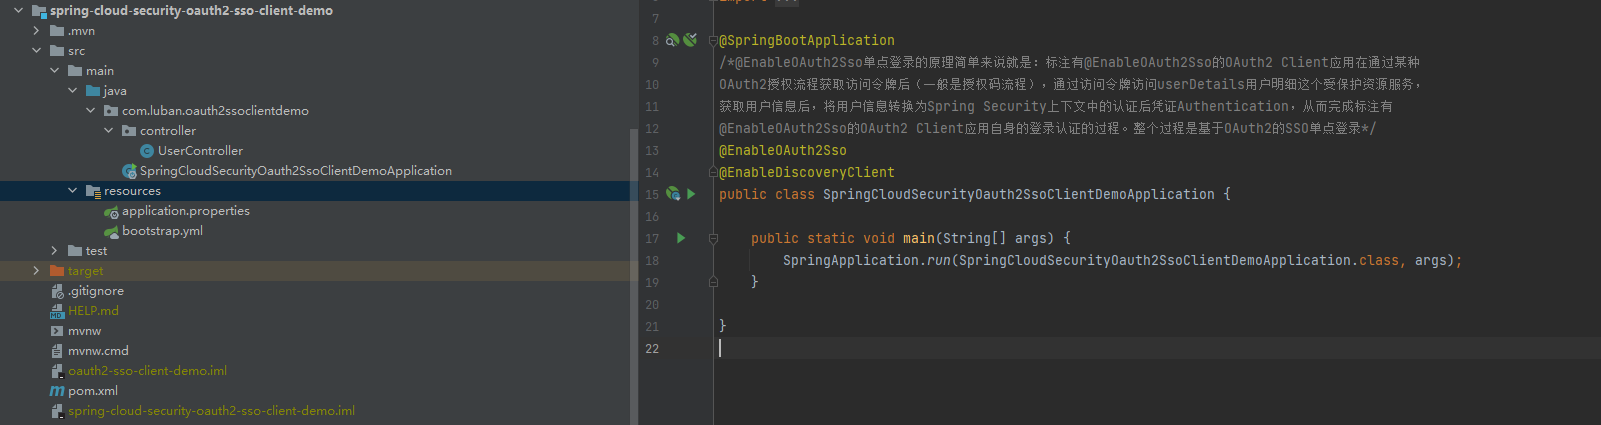
Task: Click the Spring bean search gutter icon on line 8
Action: click(x=673, y=40)
